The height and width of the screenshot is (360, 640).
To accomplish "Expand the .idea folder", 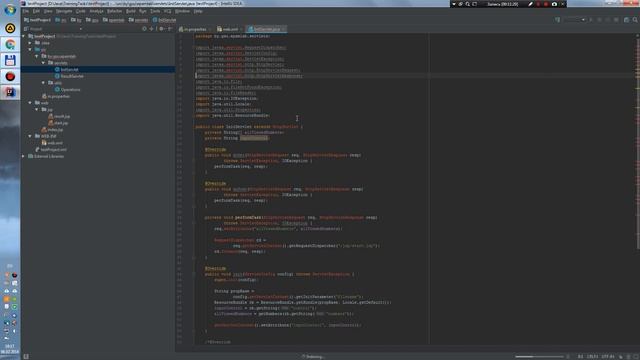I will (30, 42).
